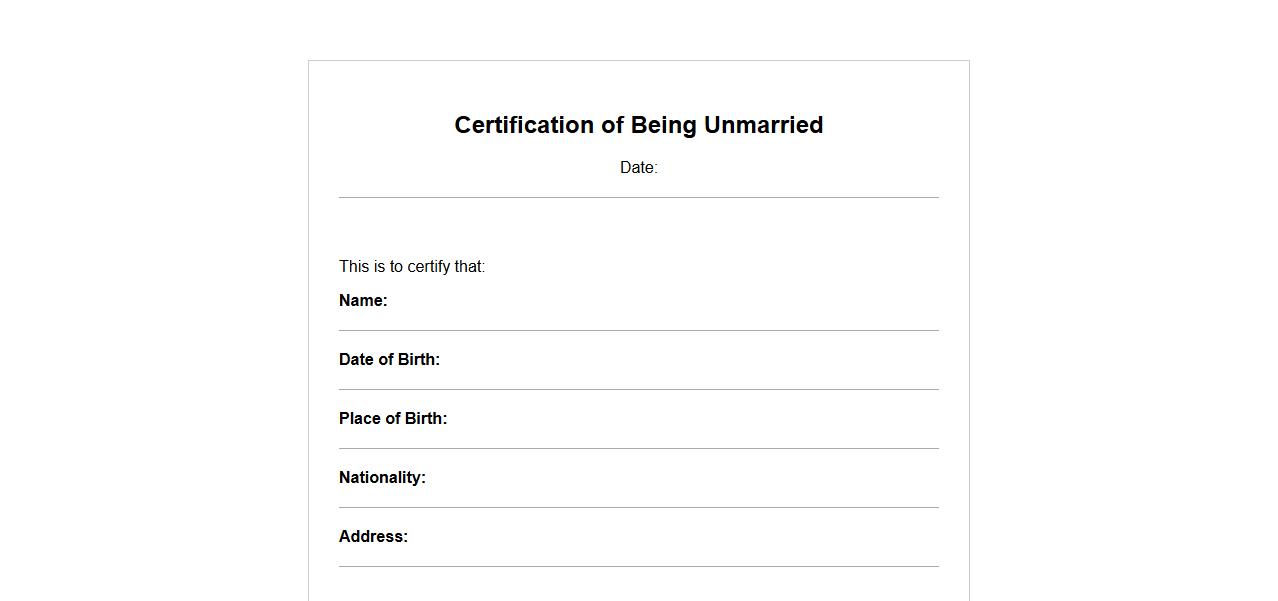Select the Date of Birth: label

click(x=389, y=360)
